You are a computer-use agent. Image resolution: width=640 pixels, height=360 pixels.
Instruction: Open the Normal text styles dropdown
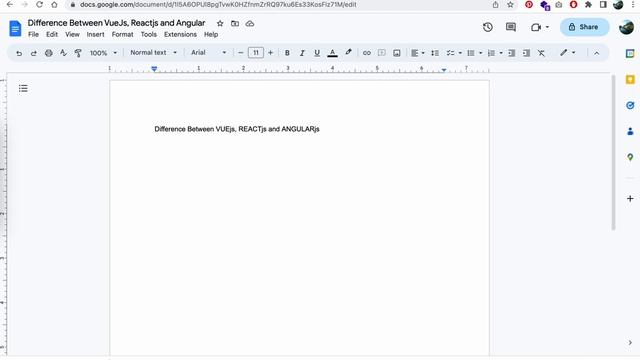click(x=153, y=53)
